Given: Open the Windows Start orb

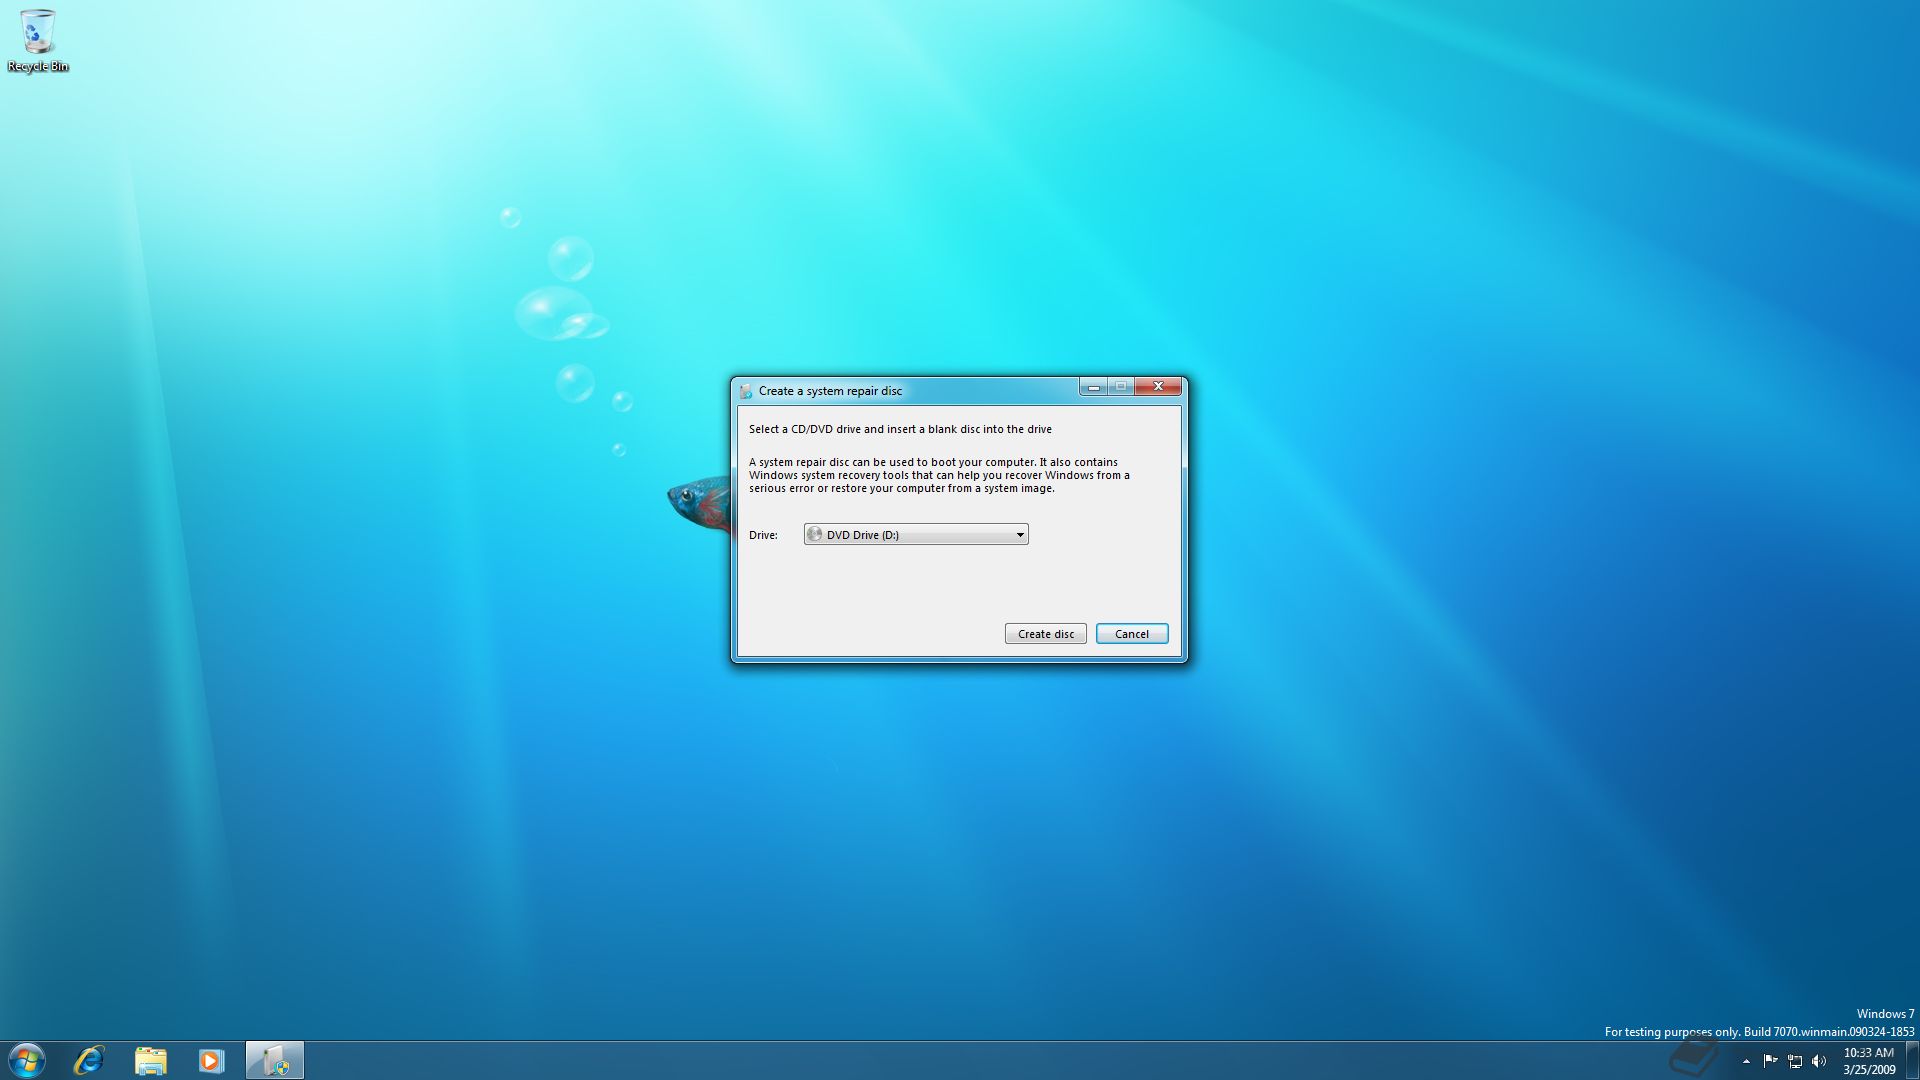Looking at the screenshot, I should click(27, 1060).
